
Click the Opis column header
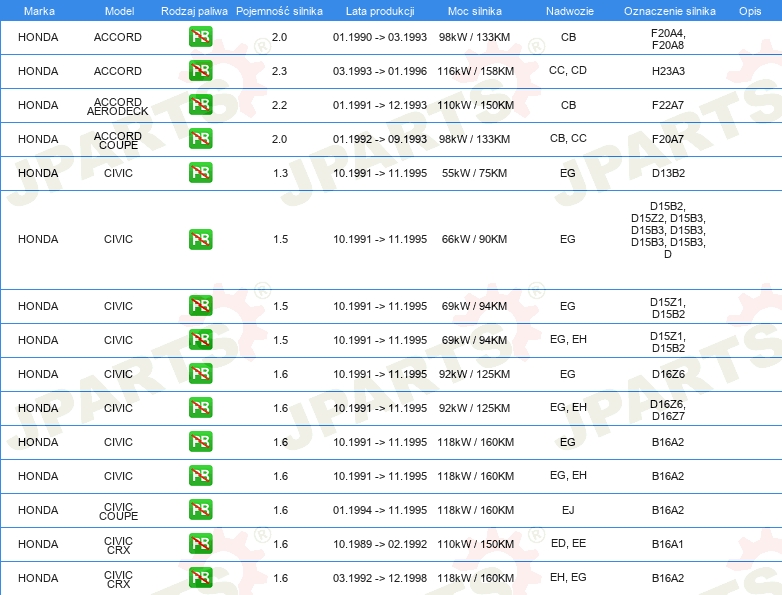pos(750,11)
